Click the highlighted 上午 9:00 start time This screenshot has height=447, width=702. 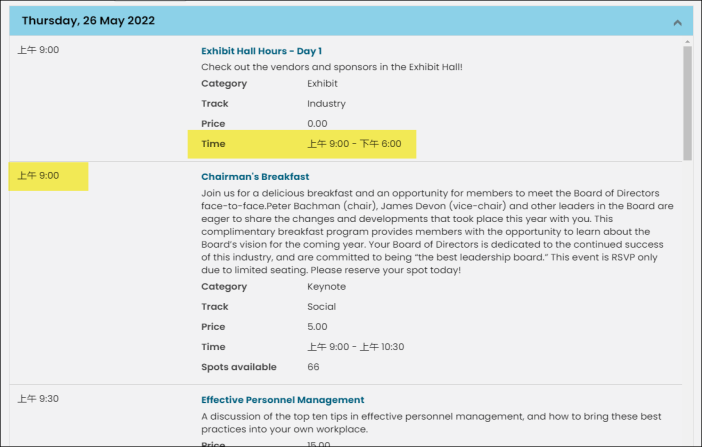(38, 176)
